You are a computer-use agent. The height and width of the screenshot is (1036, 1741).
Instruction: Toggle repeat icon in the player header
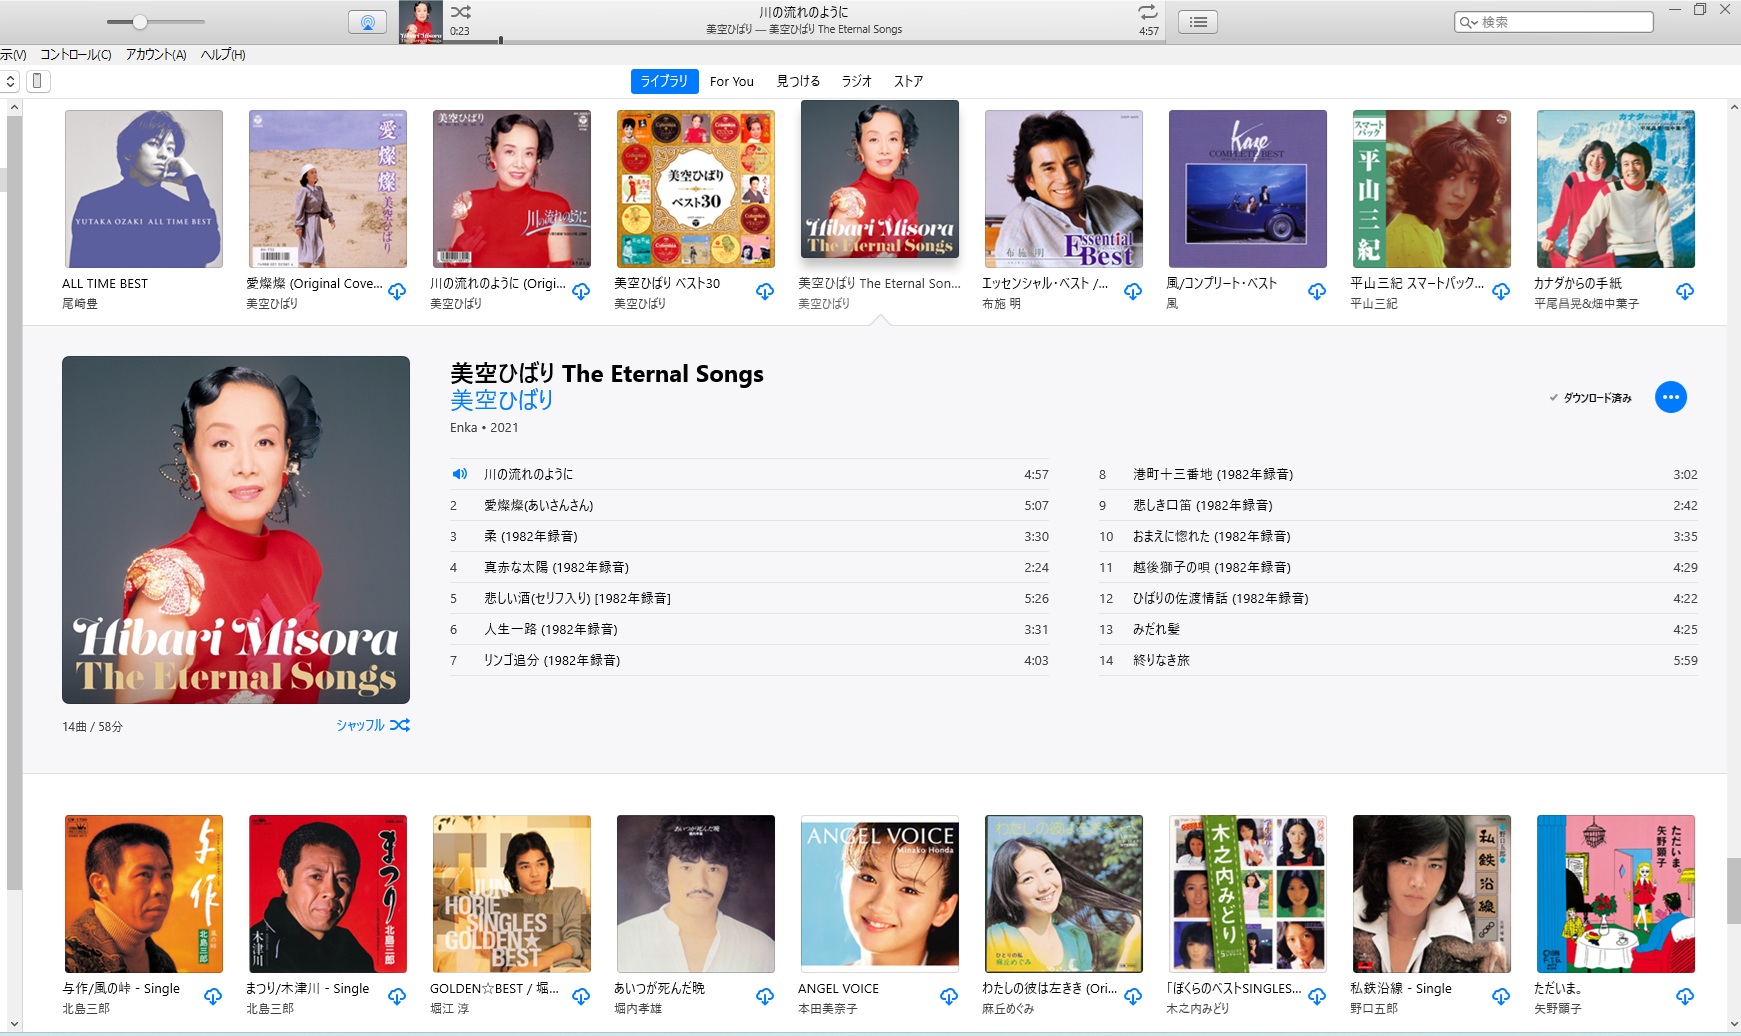point(1148,12)
